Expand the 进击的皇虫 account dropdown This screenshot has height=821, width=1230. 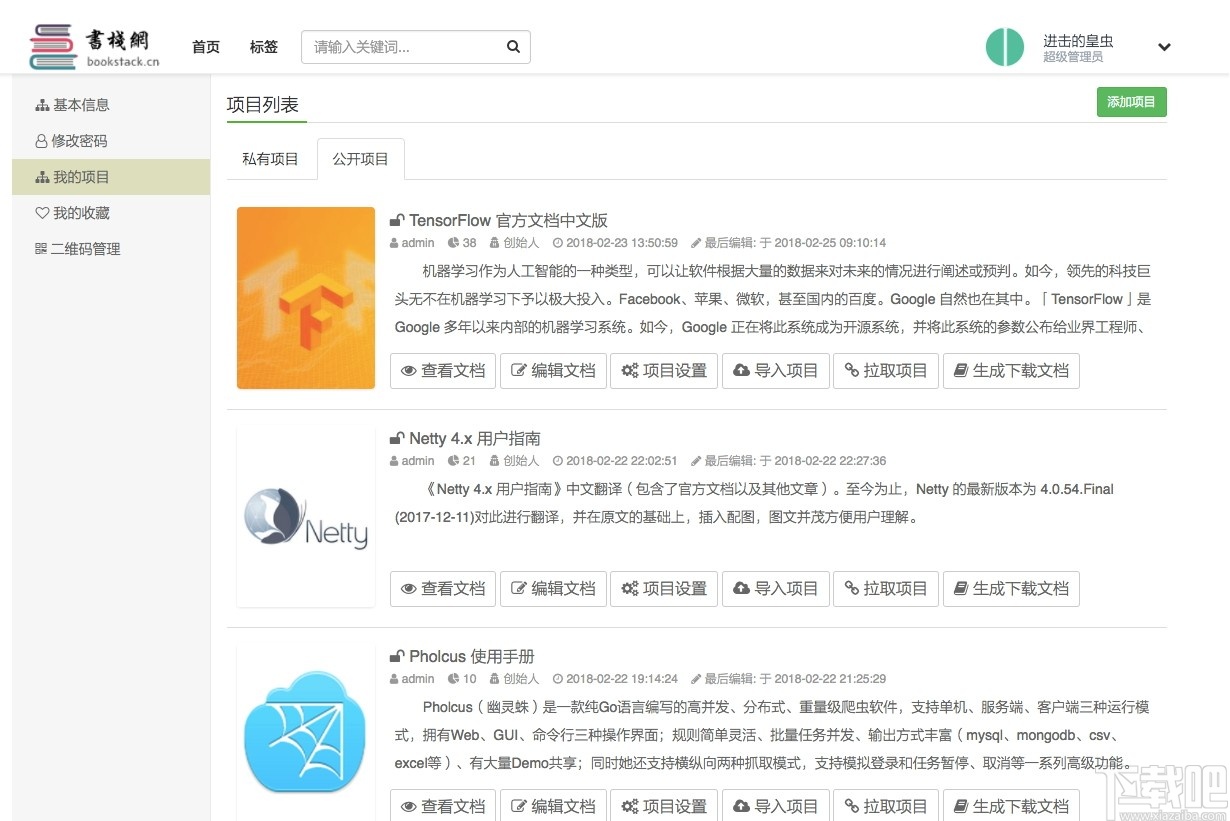pyautogui.click(x=1164, y=46)
